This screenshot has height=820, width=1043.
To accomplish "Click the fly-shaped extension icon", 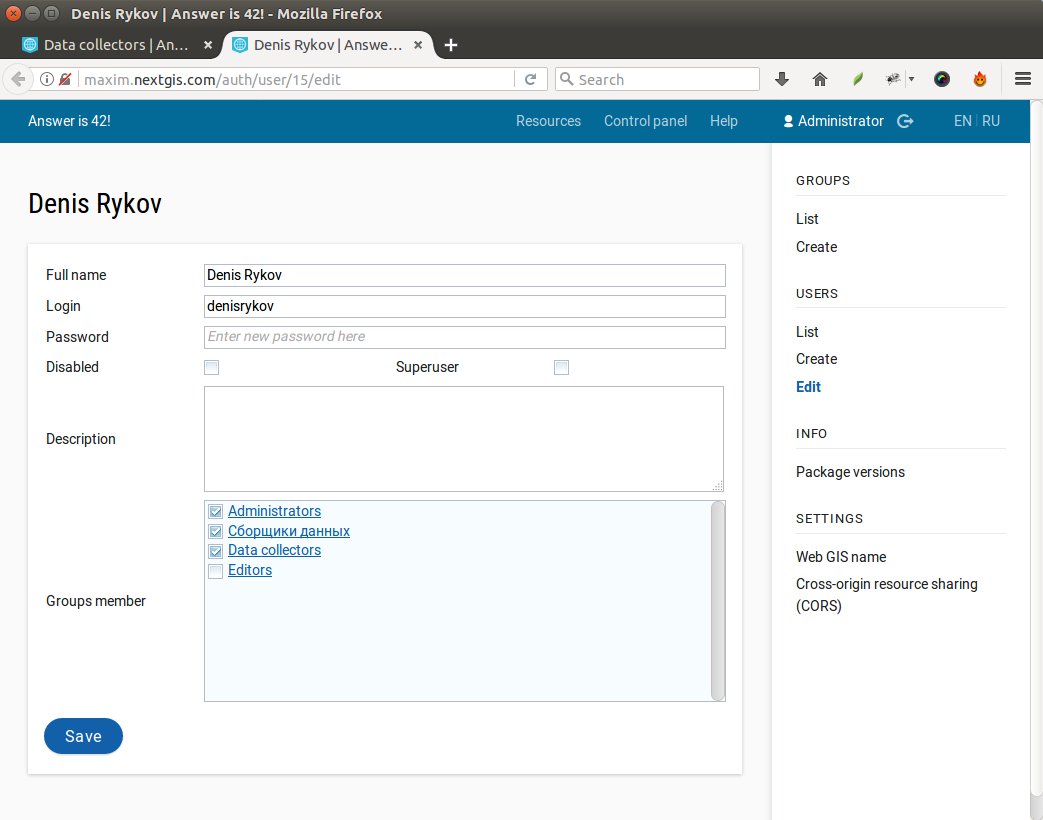I will 892,78.
